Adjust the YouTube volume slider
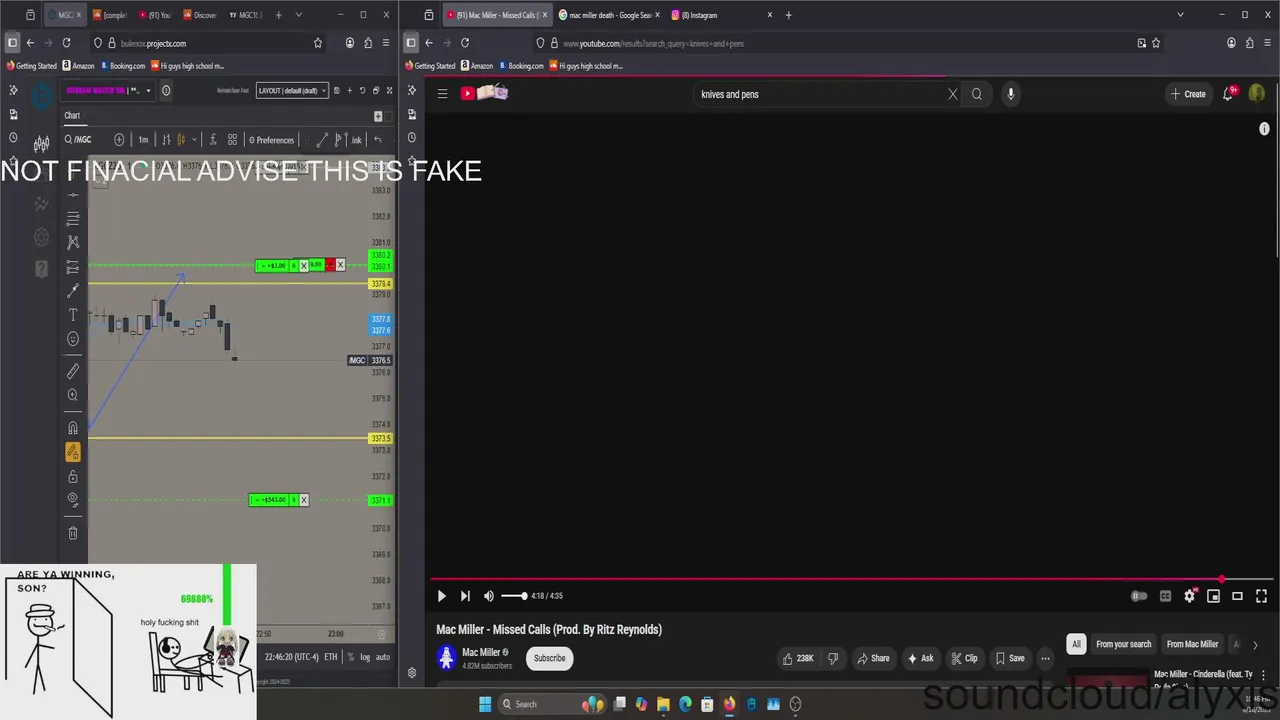This screenshot has height=720, width=1280. pos(514,596)
